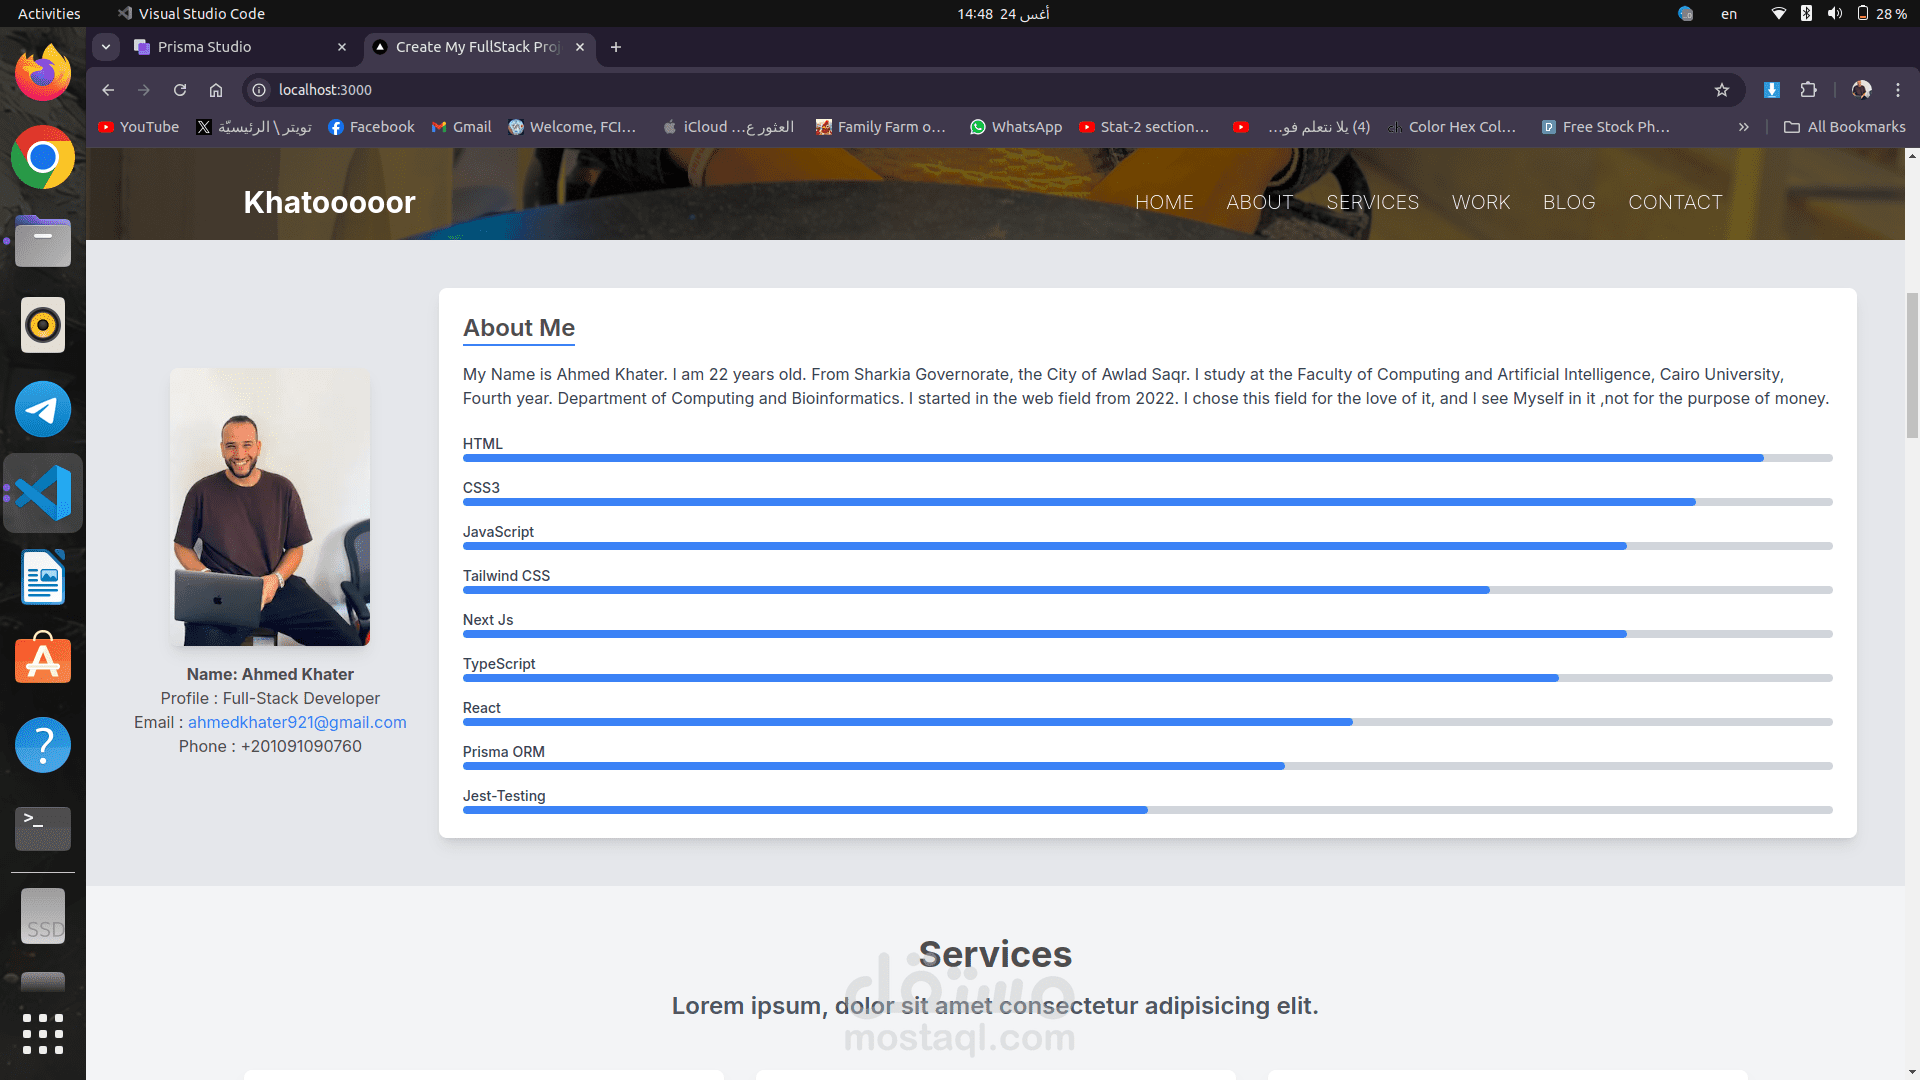
Task: Open the Stat-2 section bookmark
Action: click(1144, 127)
